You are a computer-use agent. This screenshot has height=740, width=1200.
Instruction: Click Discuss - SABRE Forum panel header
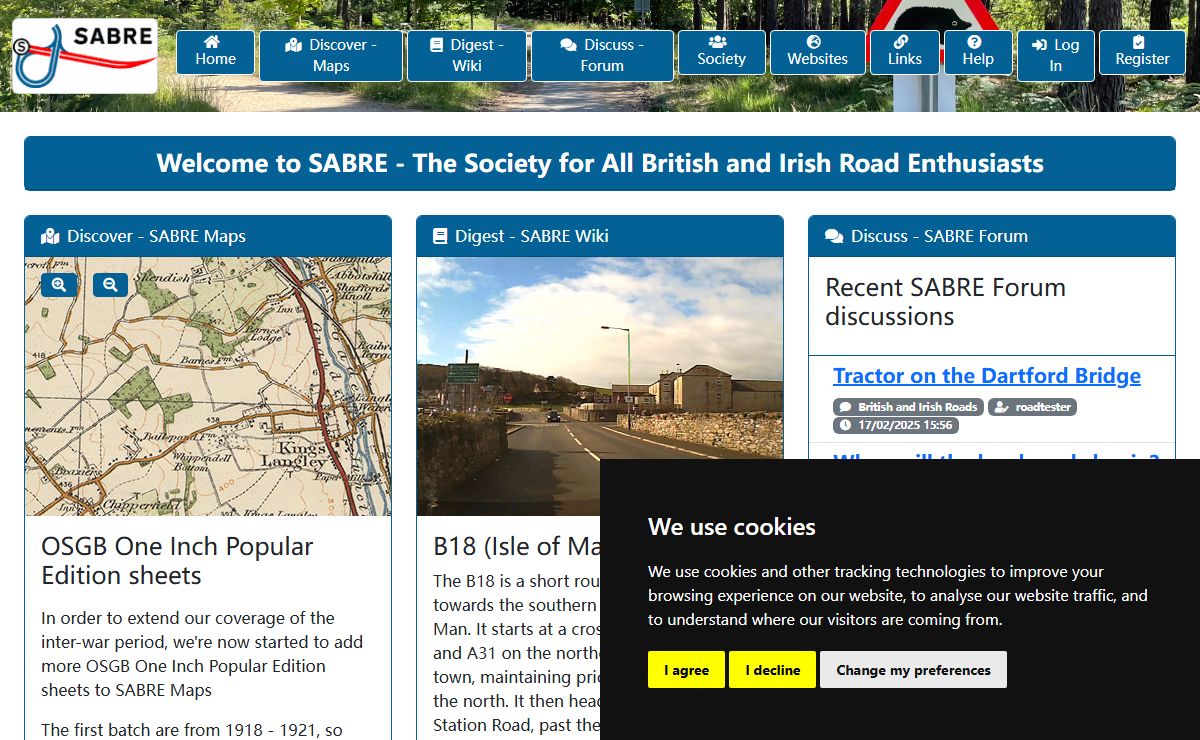pos(992,237)
